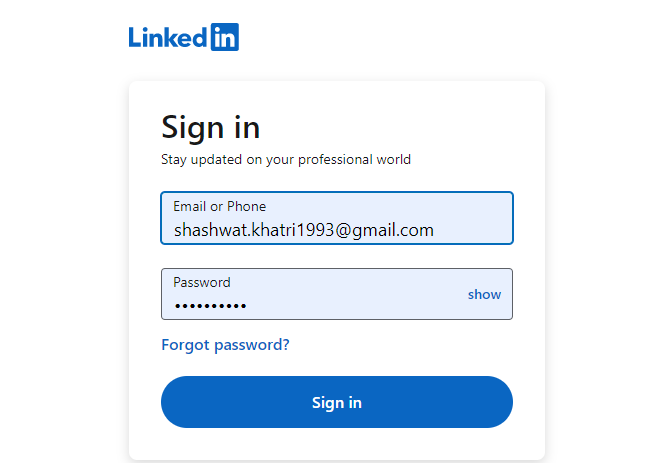Place cursor before "shashwat" in the email
Image resolution: width=650 pixels, height=463 pixels.
(x=174, y=230)
